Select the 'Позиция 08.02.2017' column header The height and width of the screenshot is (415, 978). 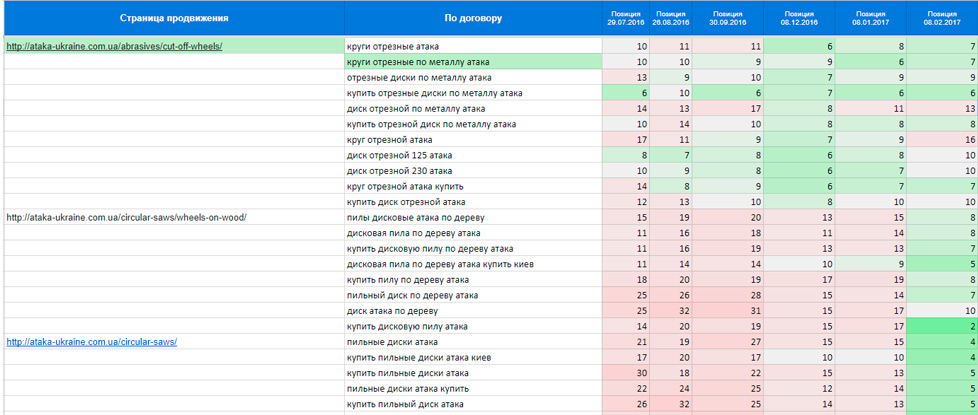[942, 18]
